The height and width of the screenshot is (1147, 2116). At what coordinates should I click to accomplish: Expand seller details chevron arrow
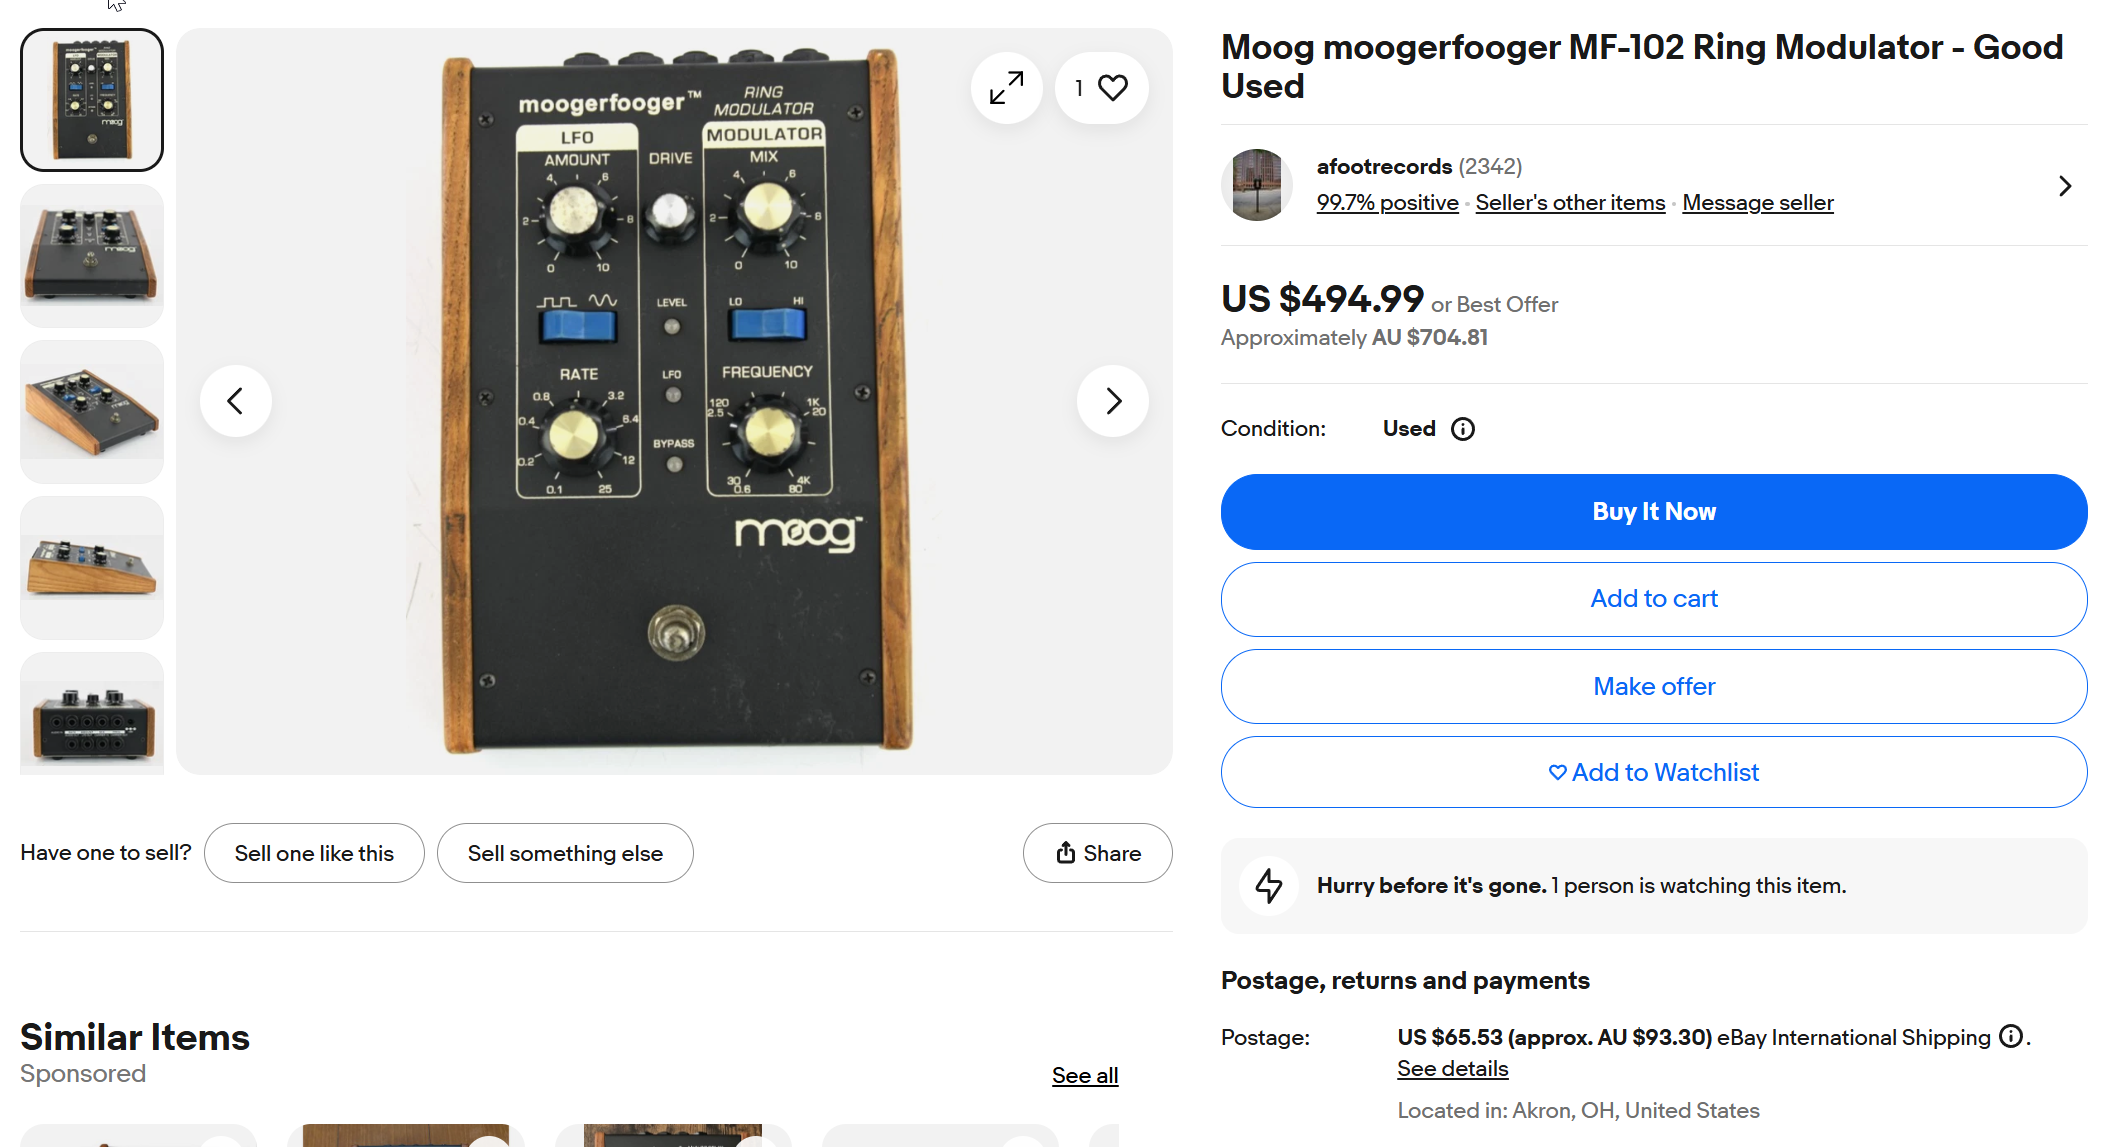[2065, 186]
